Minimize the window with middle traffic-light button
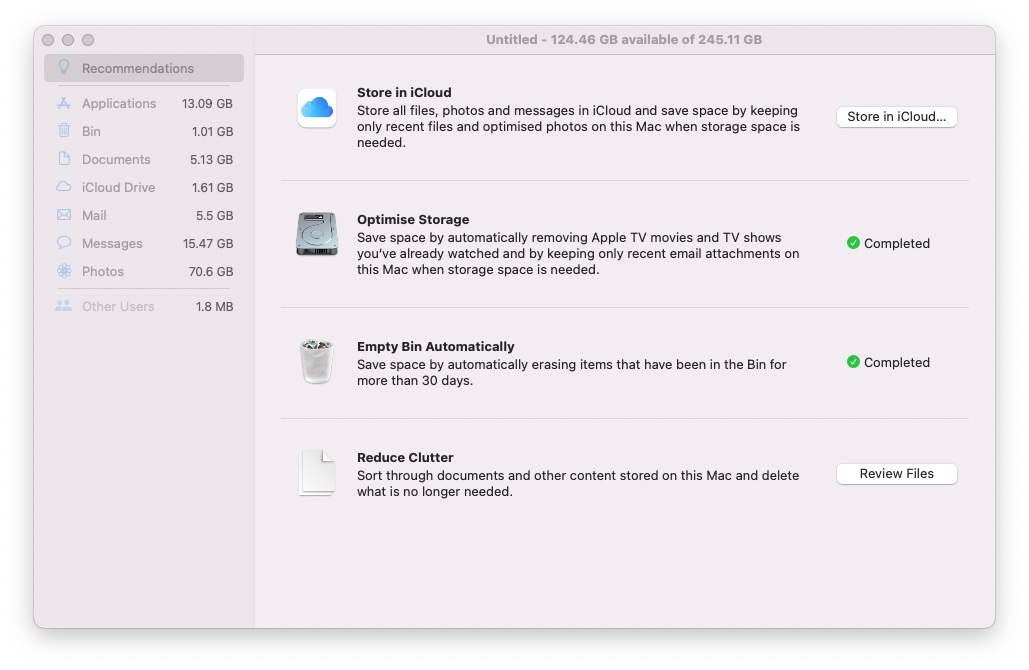The height and width of the screenshot is (670, 1029). tap(68, 40)
